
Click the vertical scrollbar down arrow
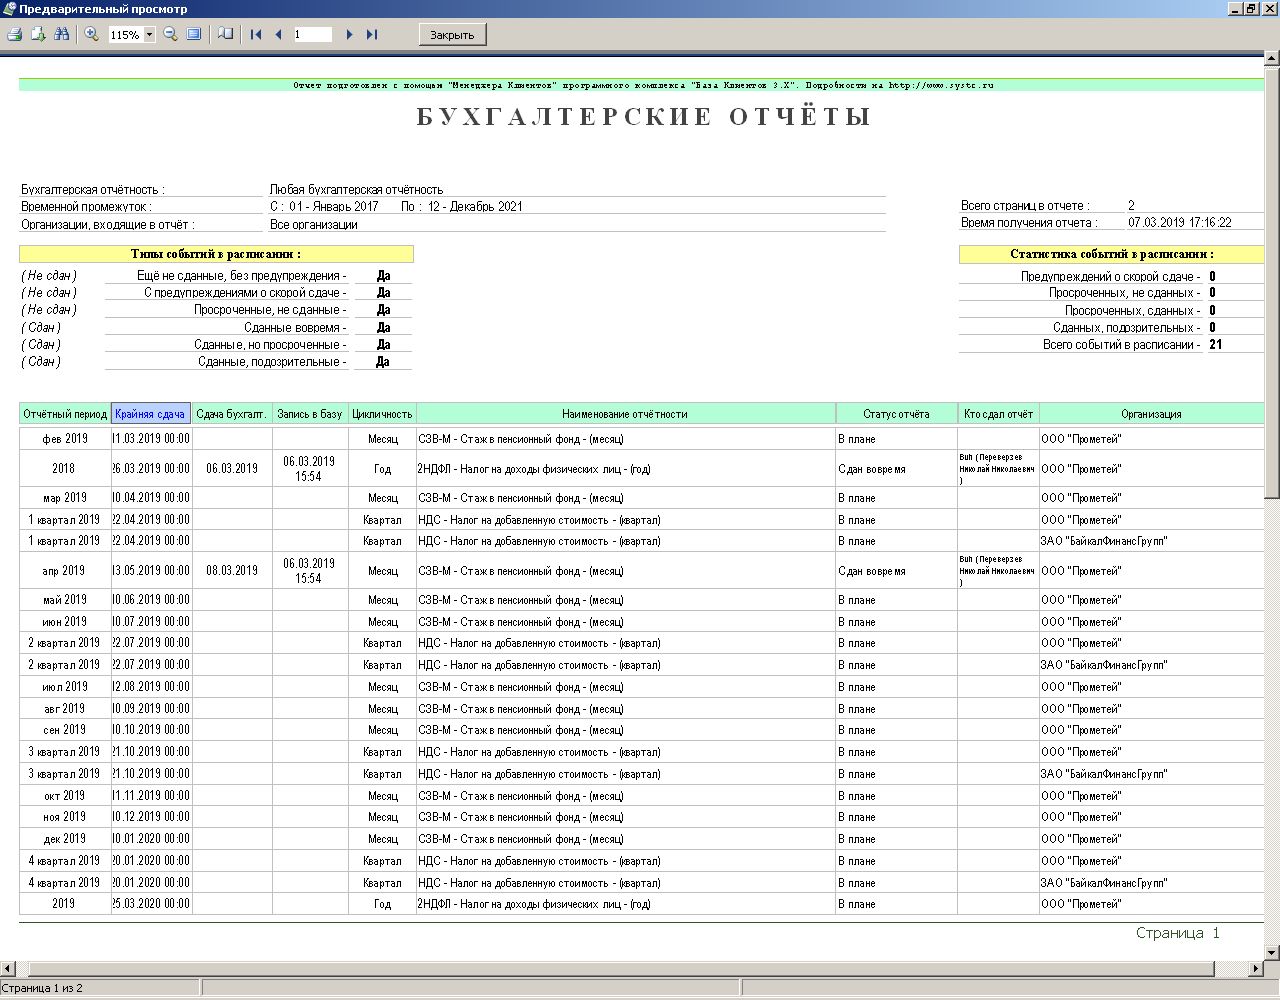(1272, 953)
